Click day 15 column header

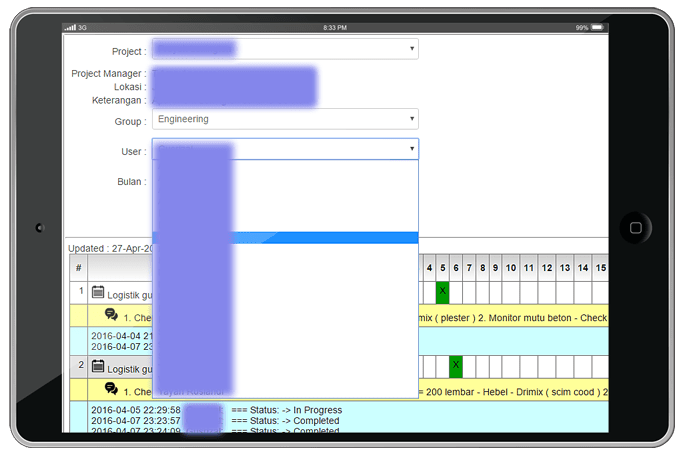pyautogui.click(x=600, y=268)
